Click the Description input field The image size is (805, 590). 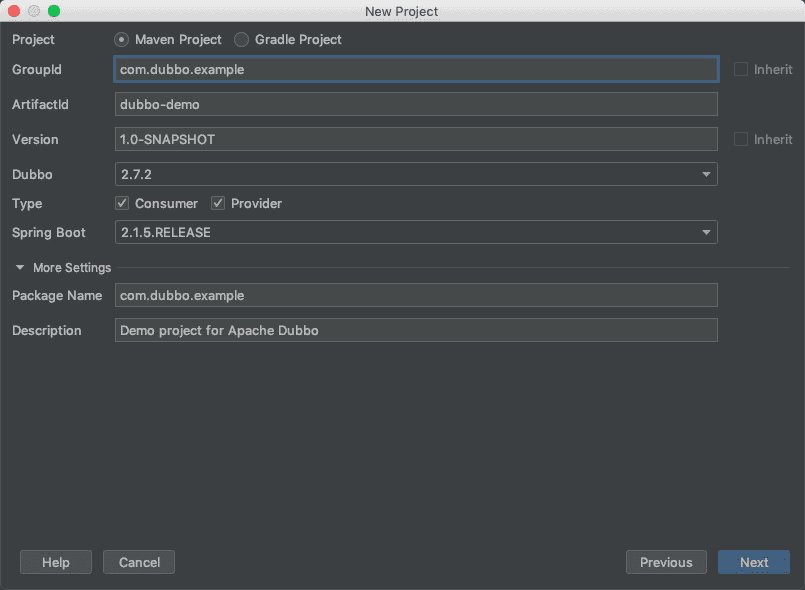(416, 330)
